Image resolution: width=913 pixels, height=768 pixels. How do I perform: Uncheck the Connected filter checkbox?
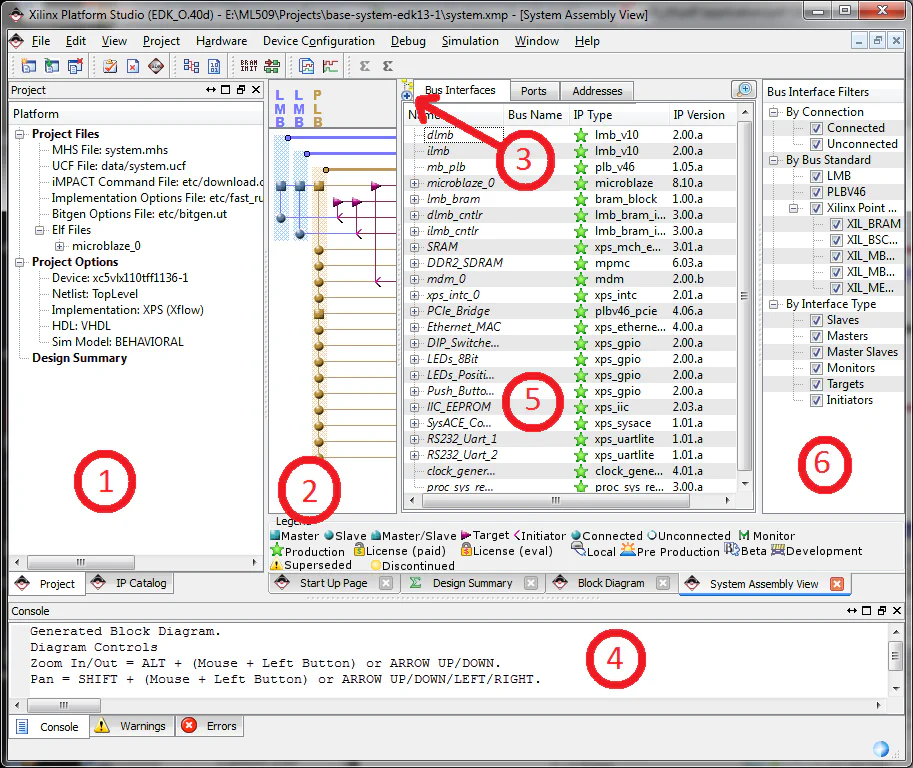click(816, 128)
